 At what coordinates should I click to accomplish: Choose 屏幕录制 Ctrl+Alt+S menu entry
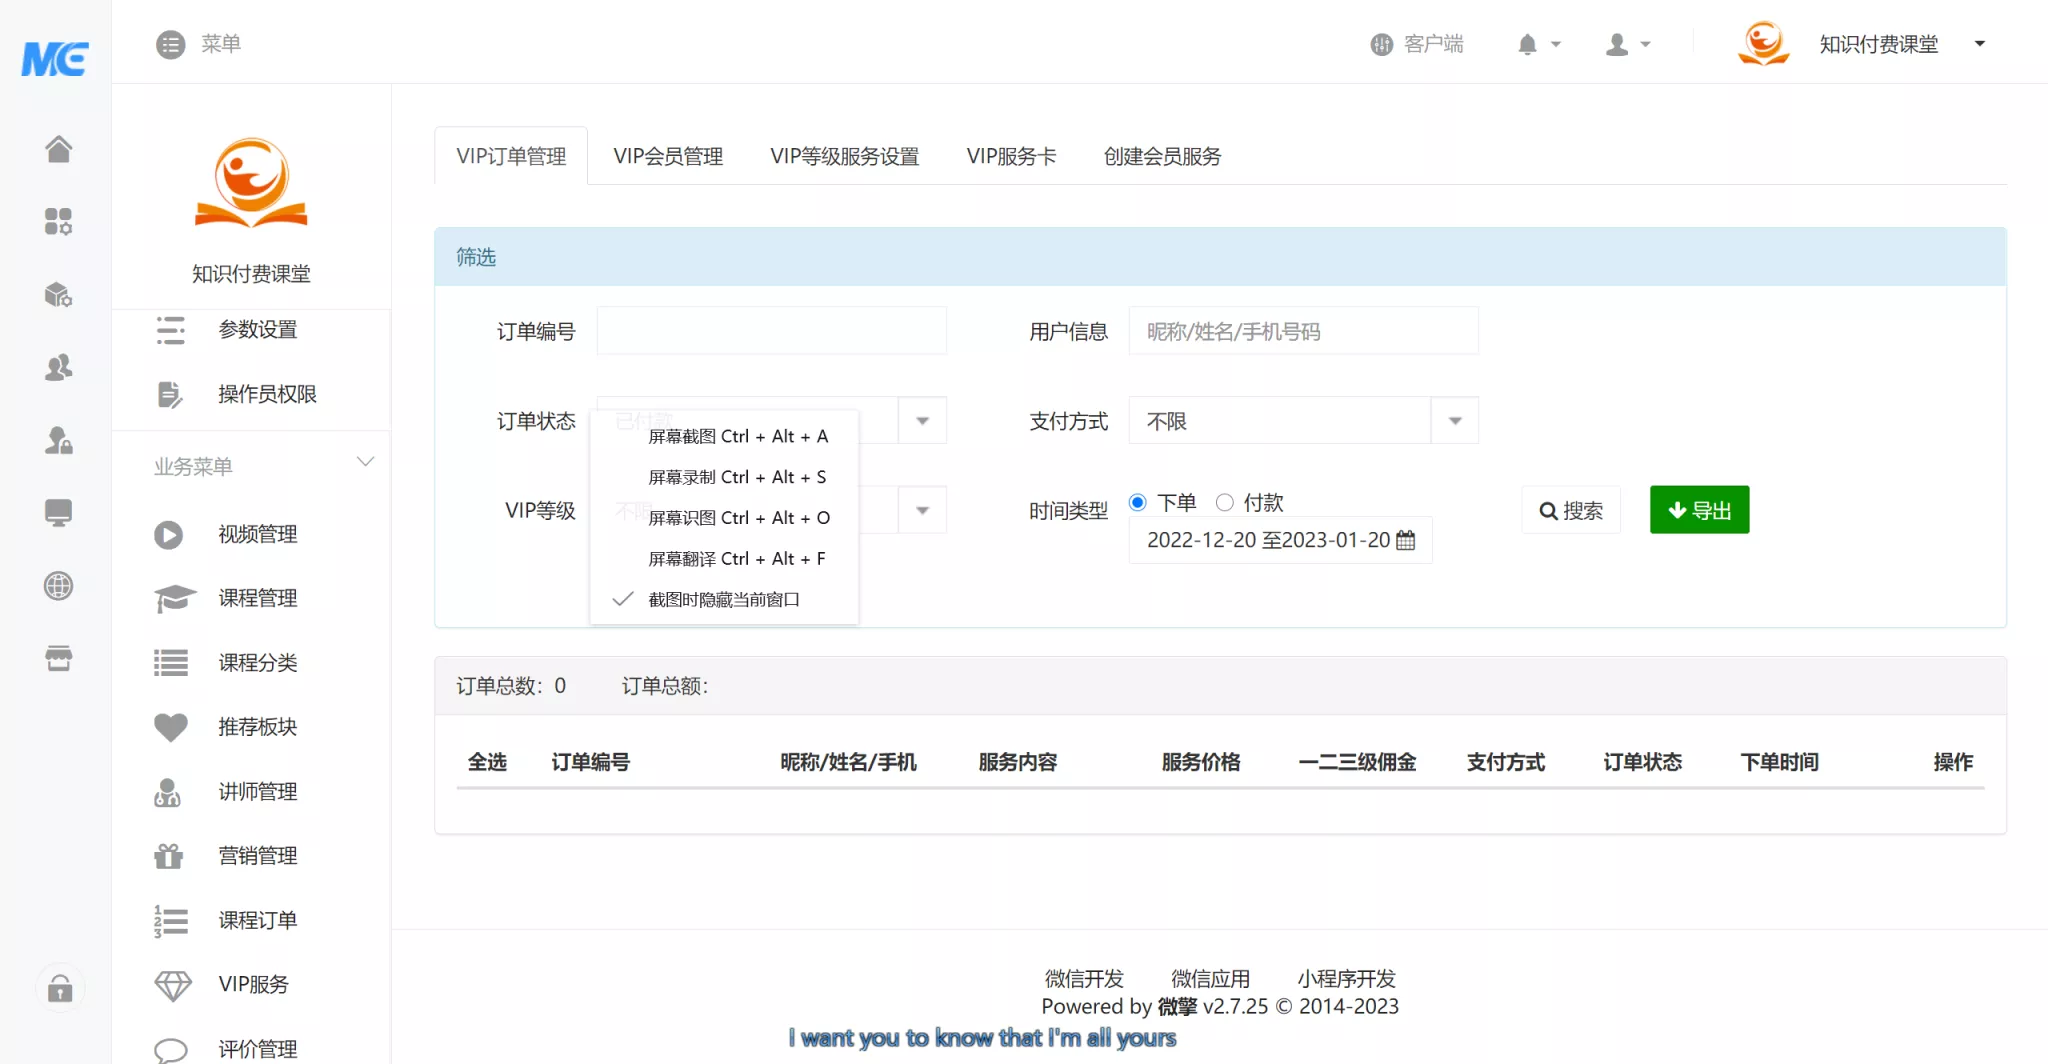[725, 477]
